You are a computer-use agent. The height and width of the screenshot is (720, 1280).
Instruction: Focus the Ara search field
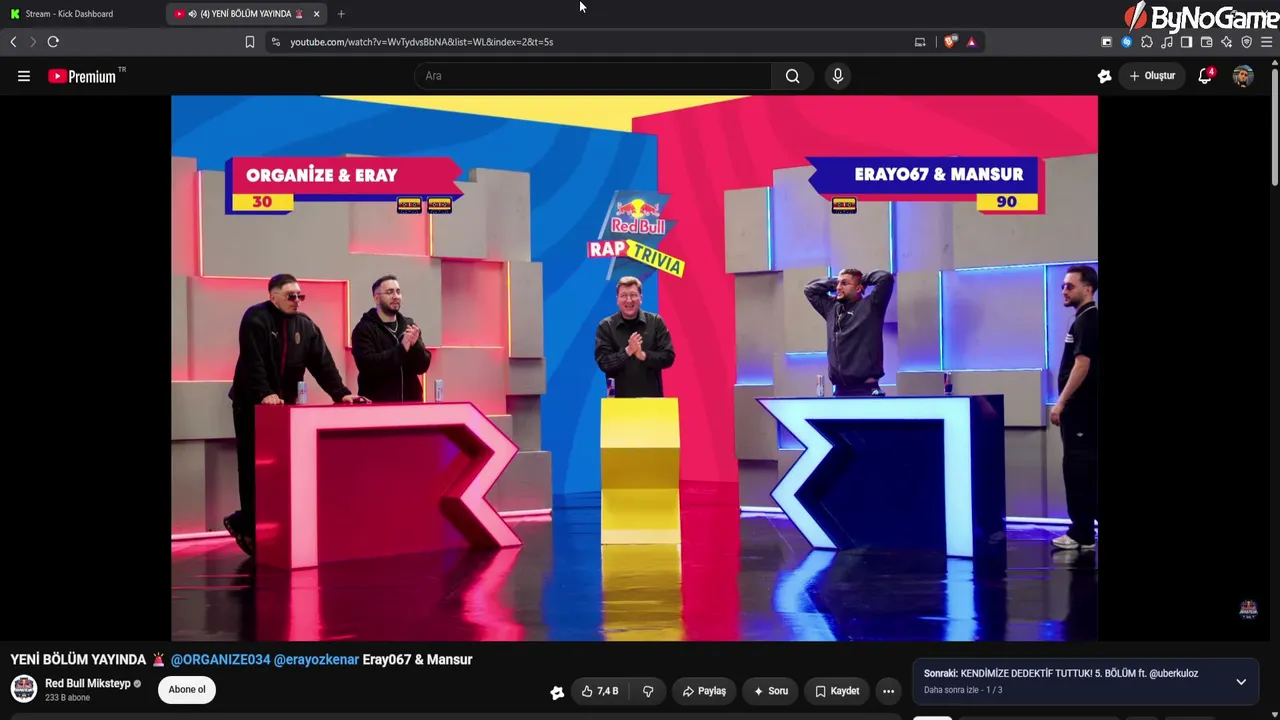(593, 76)
